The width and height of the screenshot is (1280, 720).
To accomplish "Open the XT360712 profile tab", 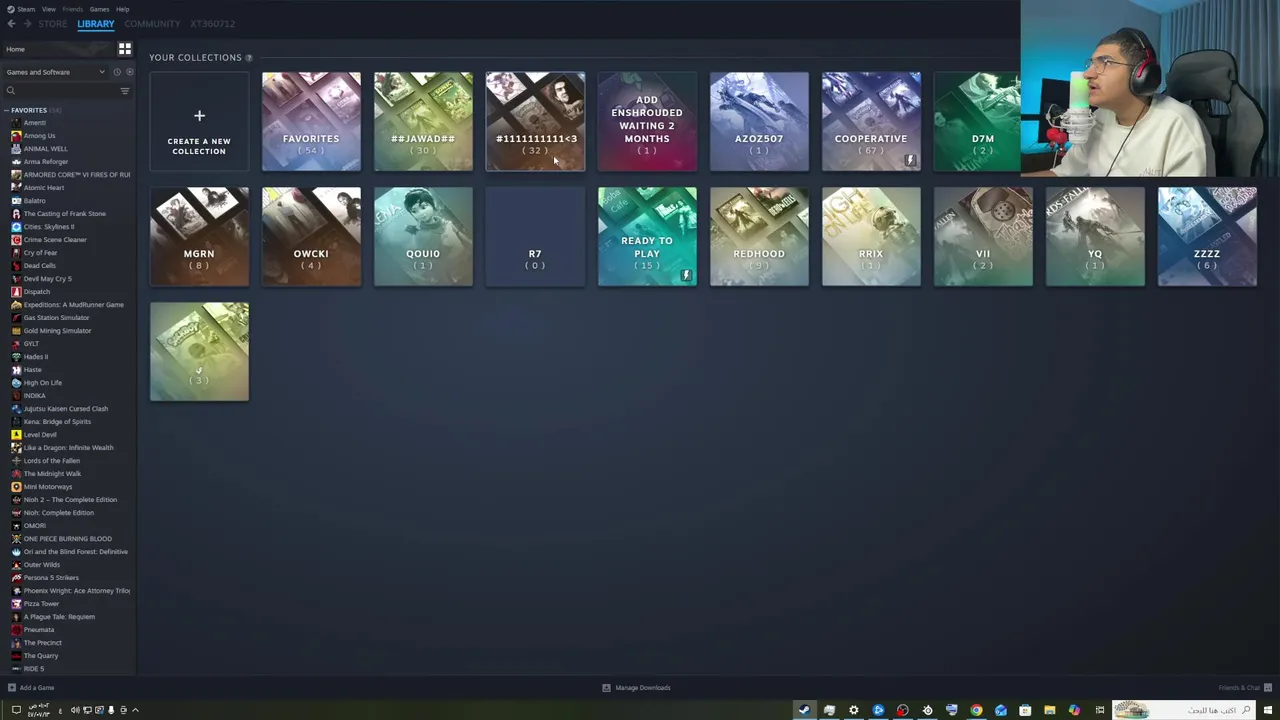I will pos(212,24).
